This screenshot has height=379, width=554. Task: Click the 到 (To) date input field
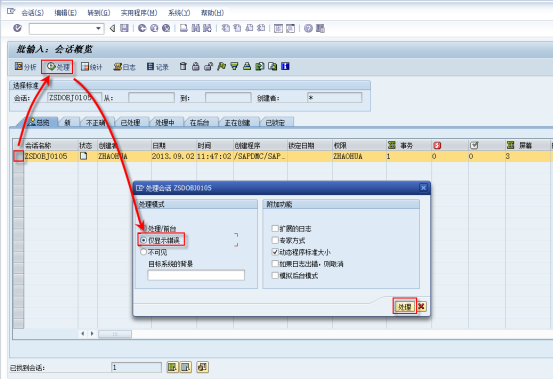point(228,97)
